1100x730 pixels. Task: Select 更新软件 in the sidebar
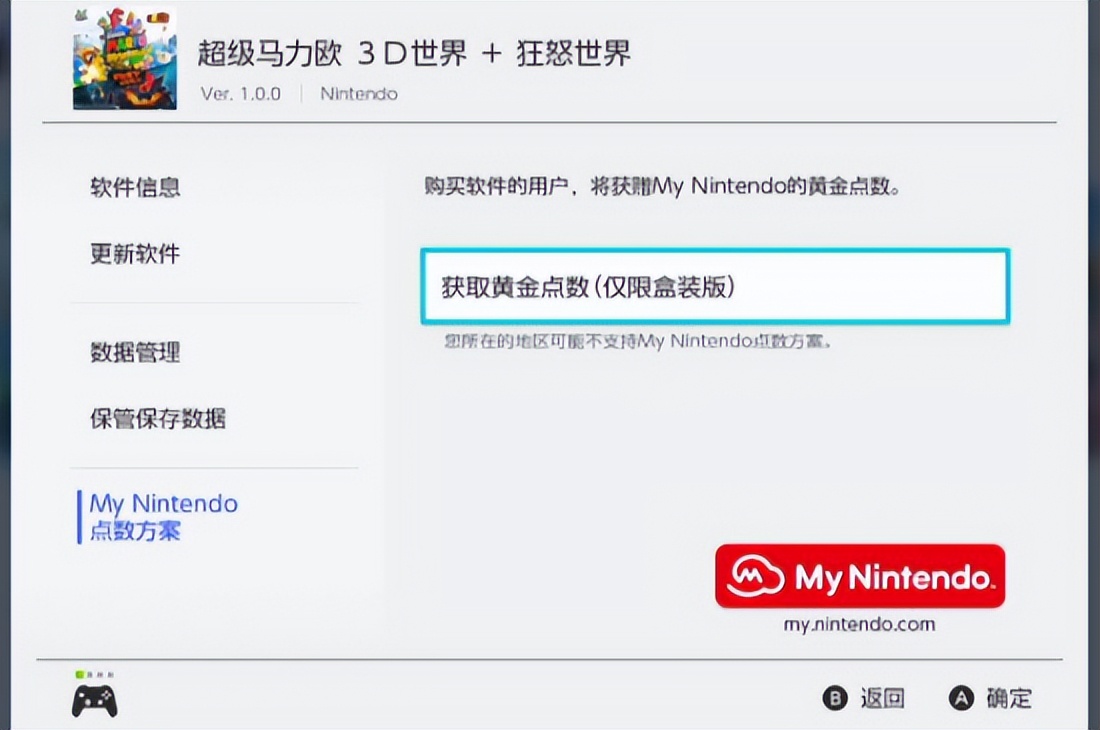(135, 254)
